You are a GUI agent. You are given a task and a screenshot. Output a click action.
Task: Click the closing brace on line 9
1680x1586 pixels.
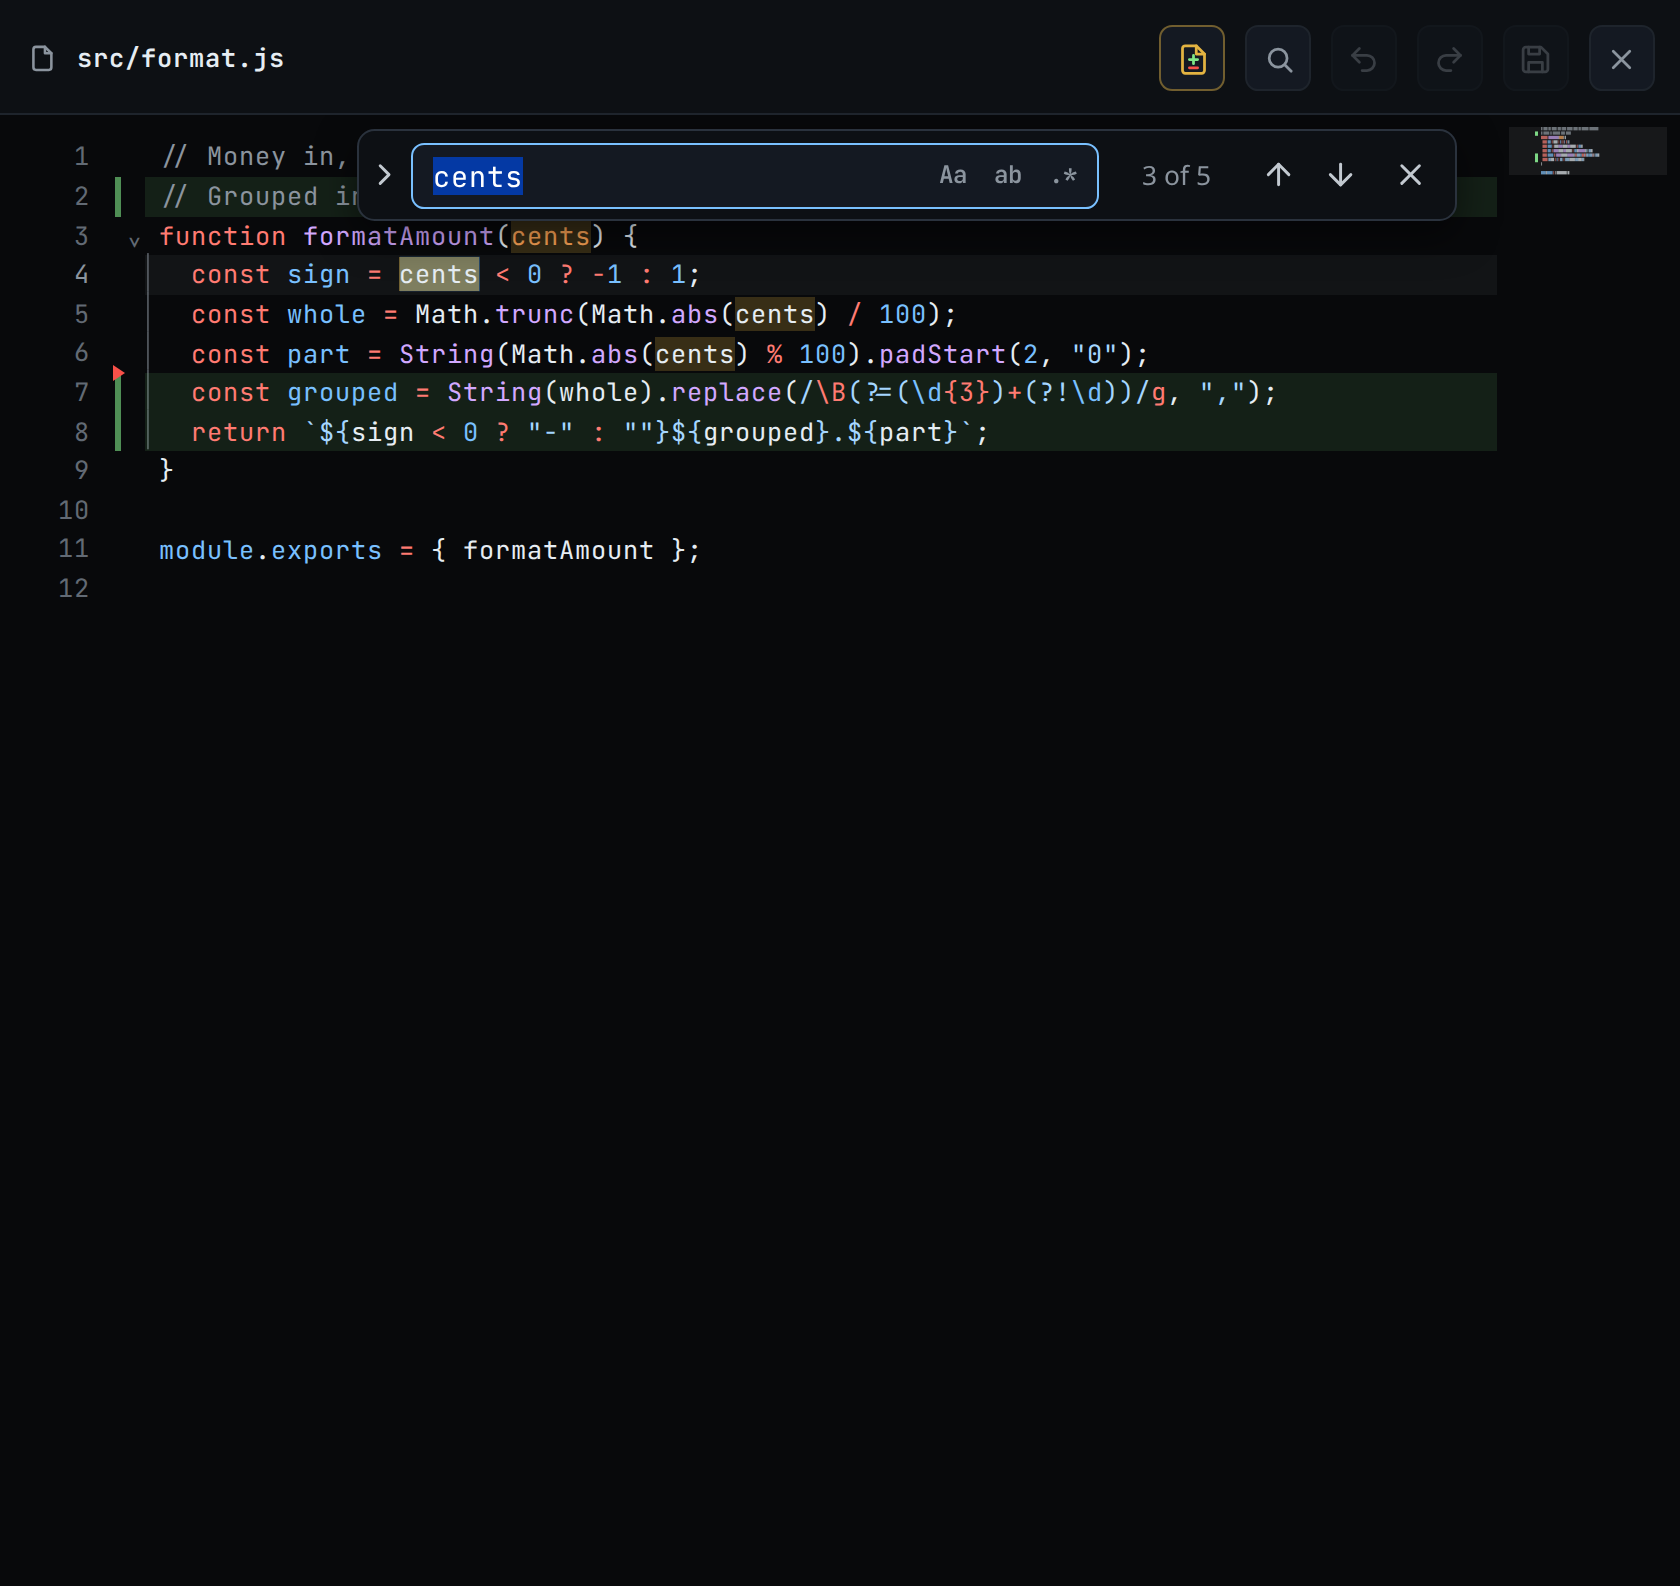pos(166,471)
